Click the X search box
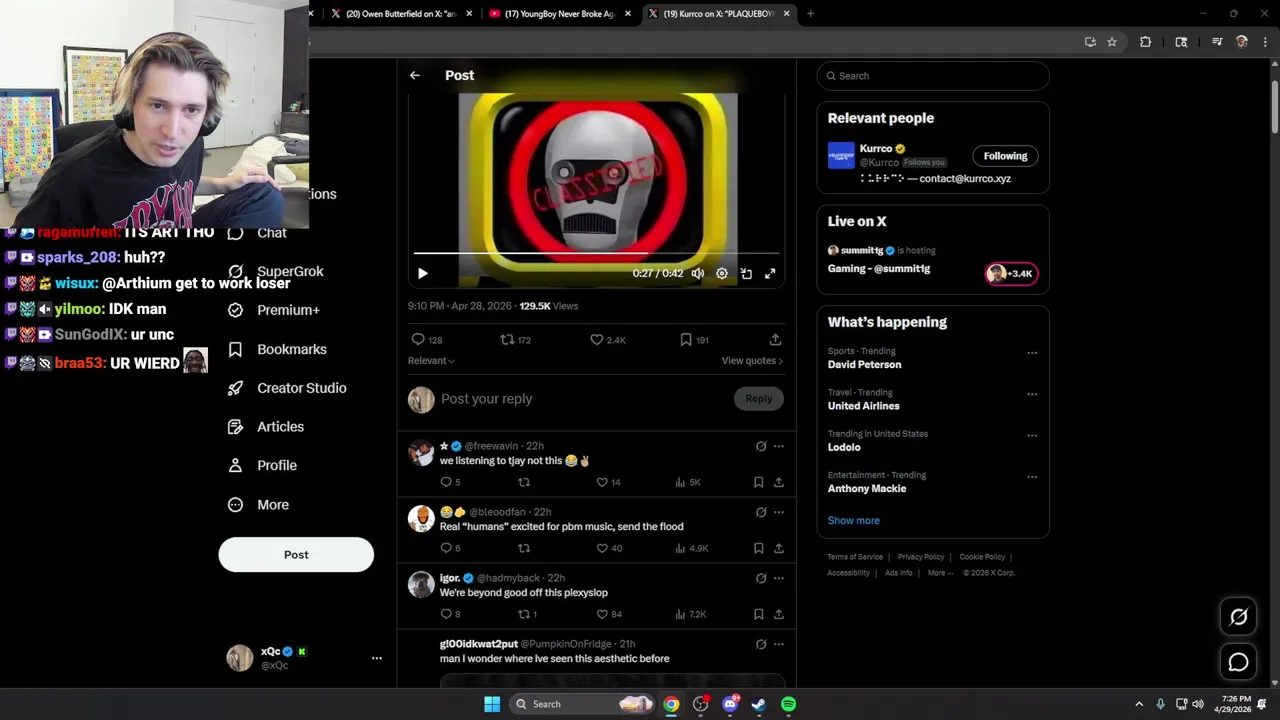The height and width of the screenshot is (720, 1280). 933,76
